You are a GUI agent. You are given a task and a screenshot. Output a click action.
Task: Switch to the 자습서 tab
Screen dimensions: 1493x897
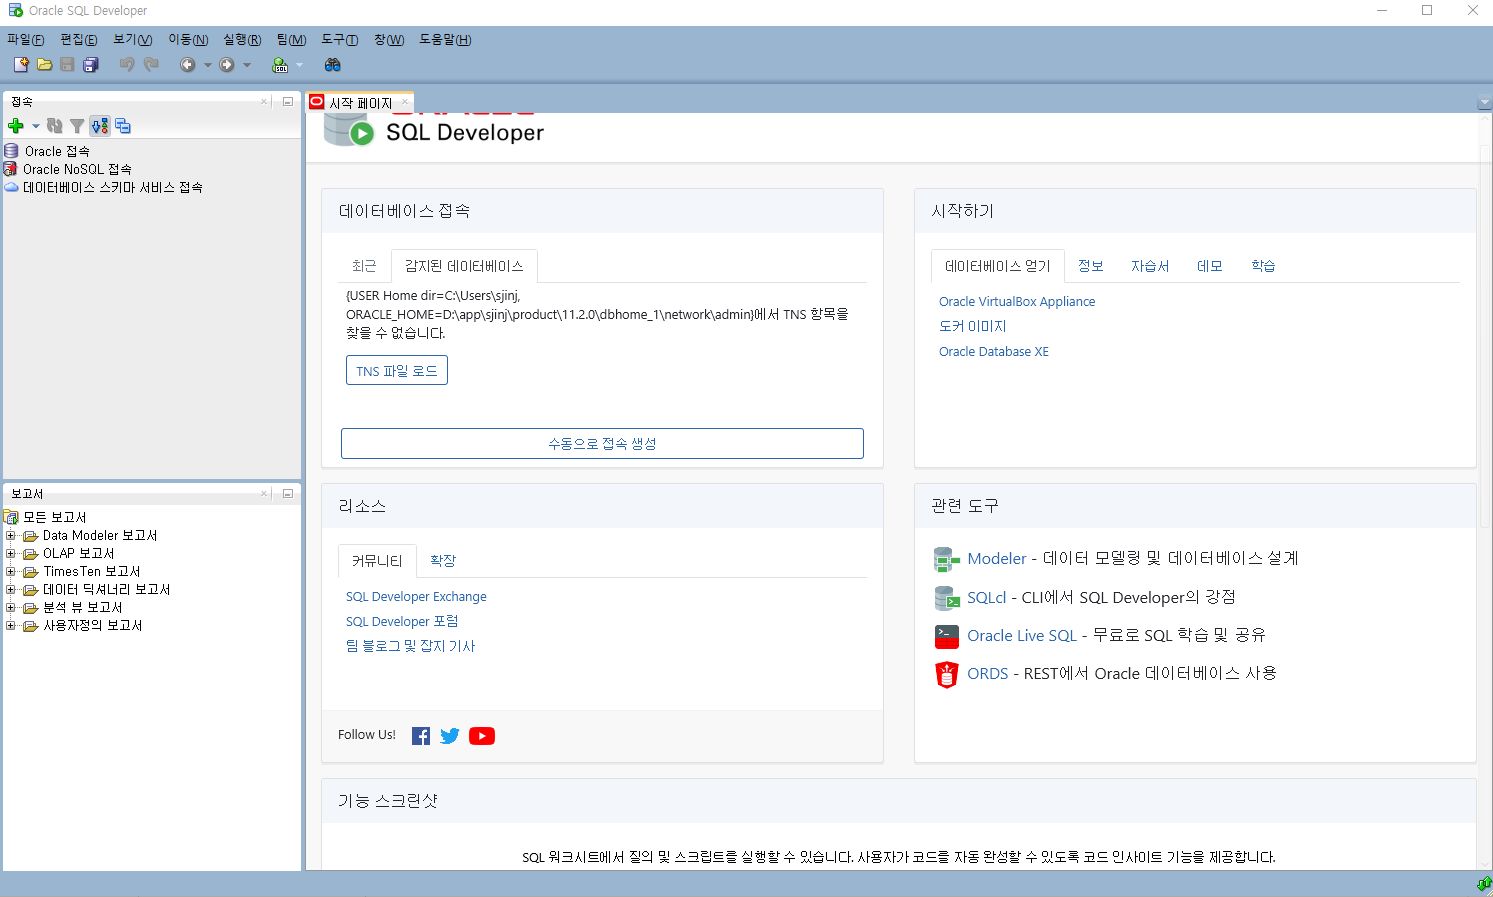pyautogui.click(x=1150, y=266)
